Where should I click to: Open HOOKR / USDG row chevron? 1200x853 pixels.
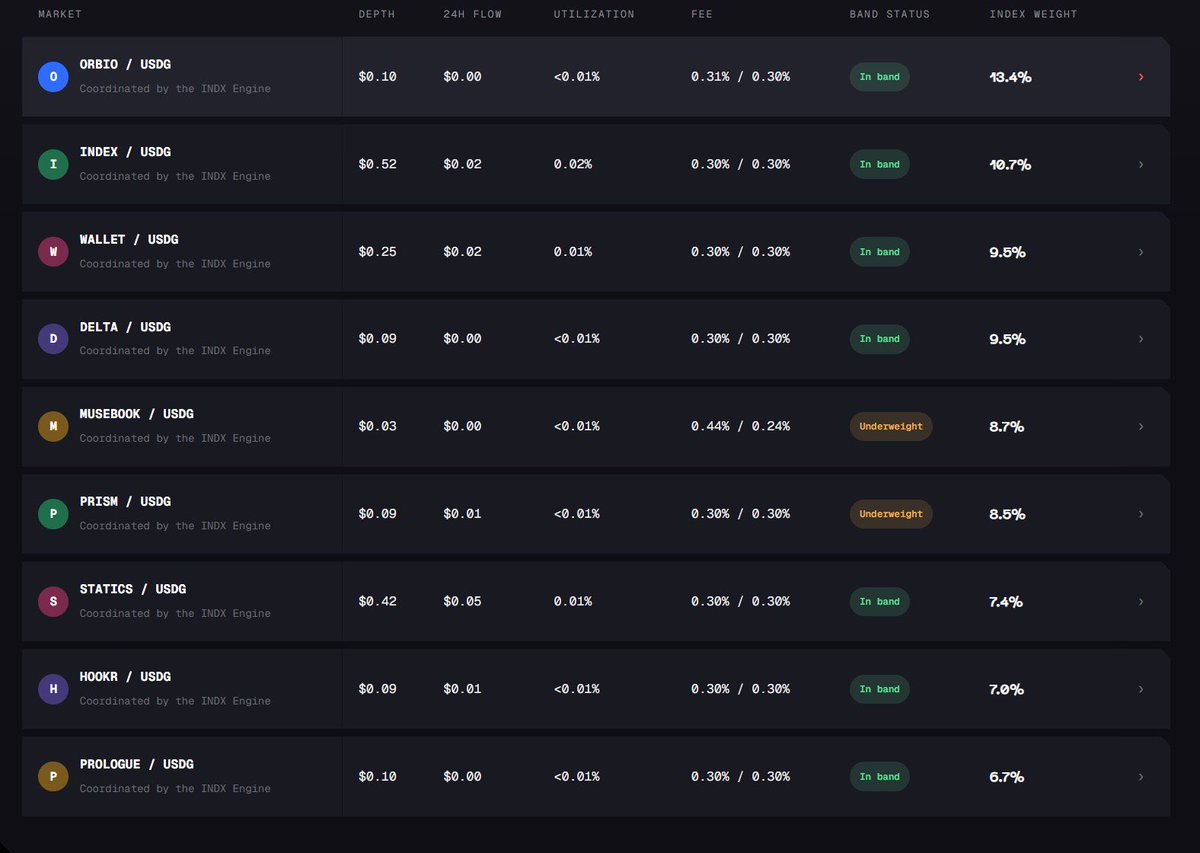coord(1141,689)
